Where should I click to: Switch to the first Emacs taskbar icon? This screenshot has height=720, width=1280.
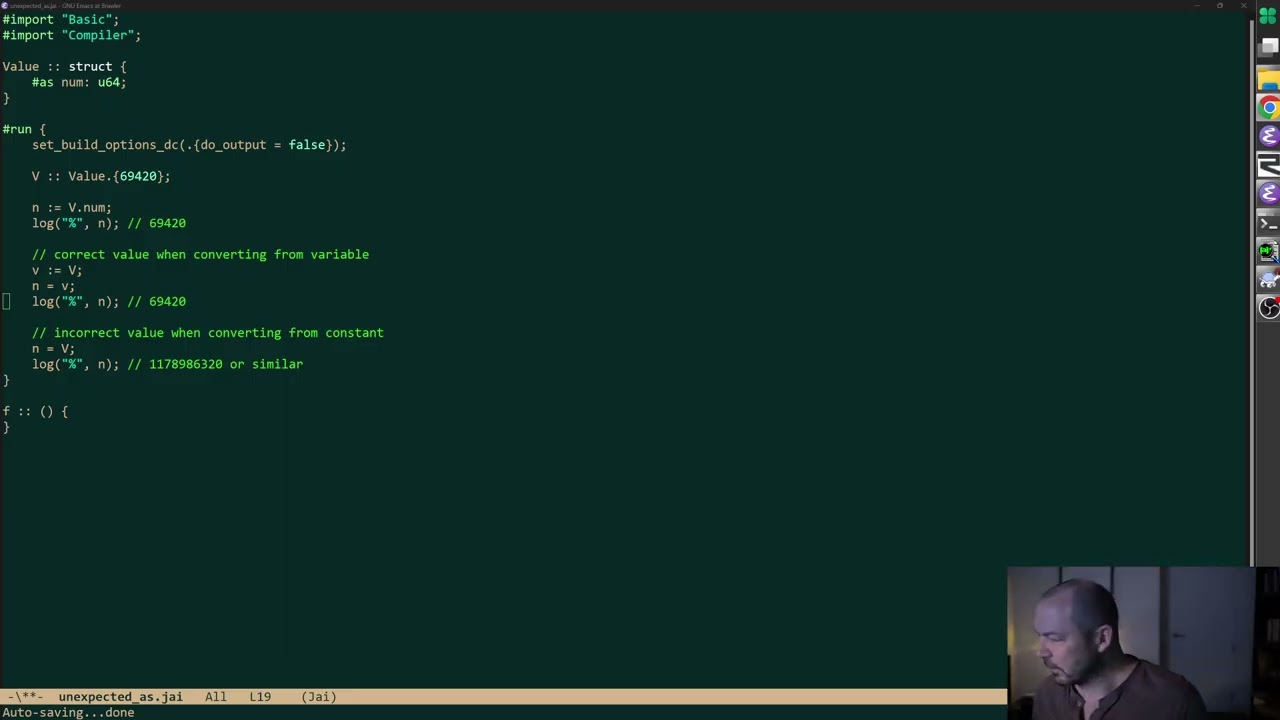(1268, 136)
